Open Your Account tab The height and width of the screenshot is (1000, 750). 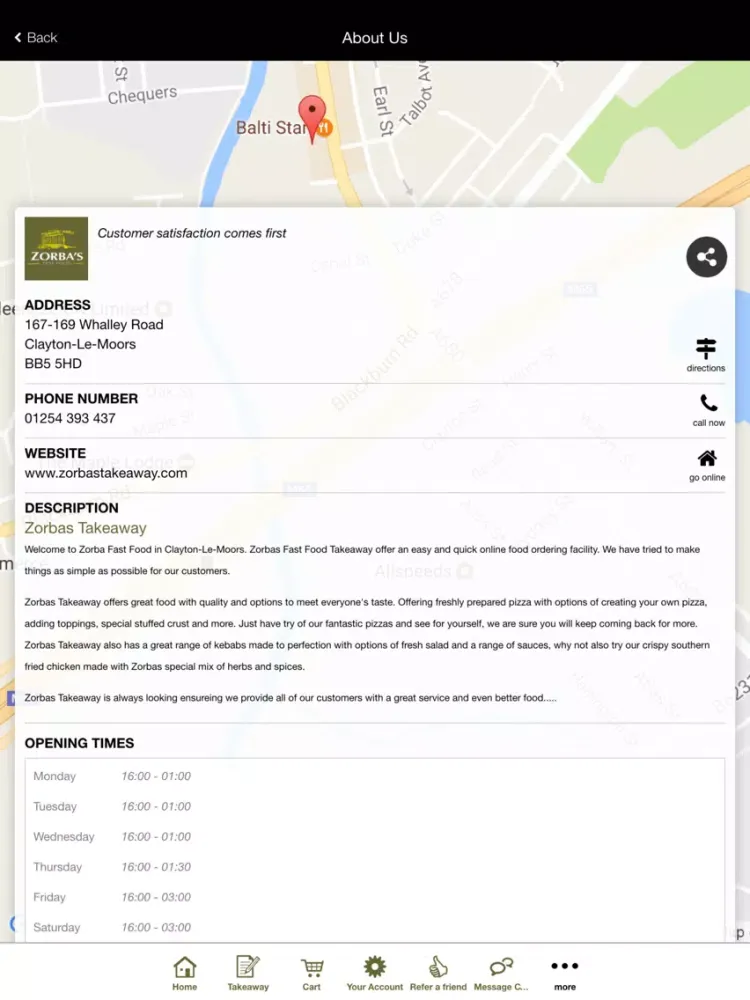[374, 973]
